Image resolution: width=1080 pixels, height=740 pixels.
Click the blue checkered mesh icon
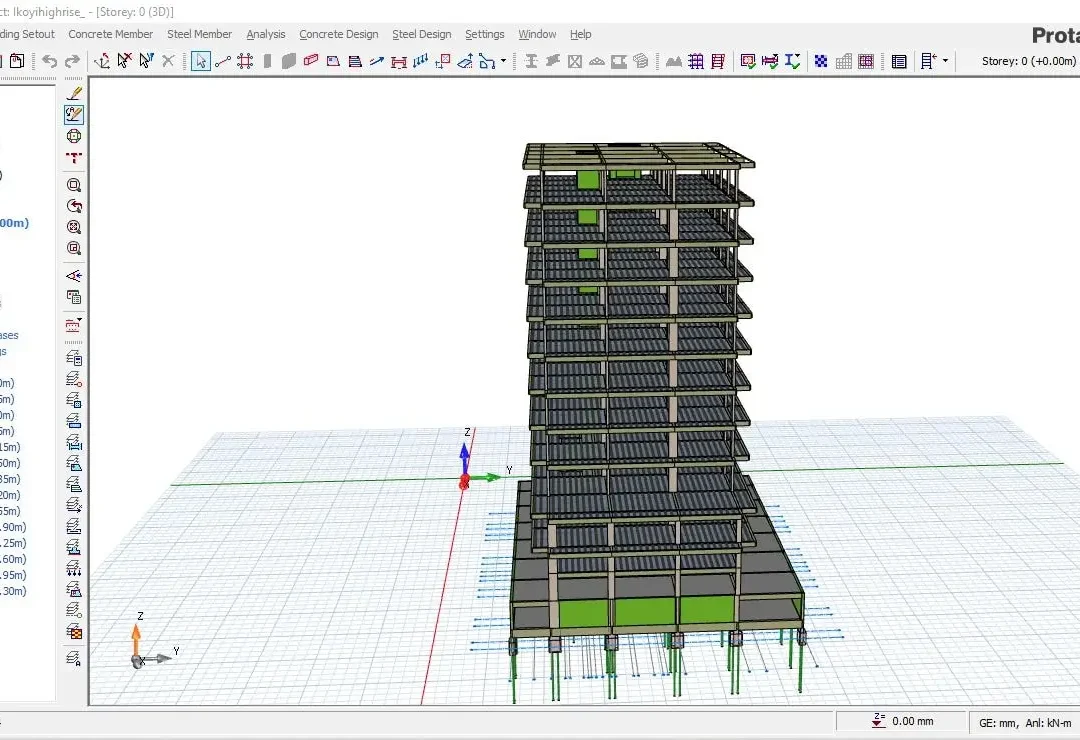[x=820, y=61]
